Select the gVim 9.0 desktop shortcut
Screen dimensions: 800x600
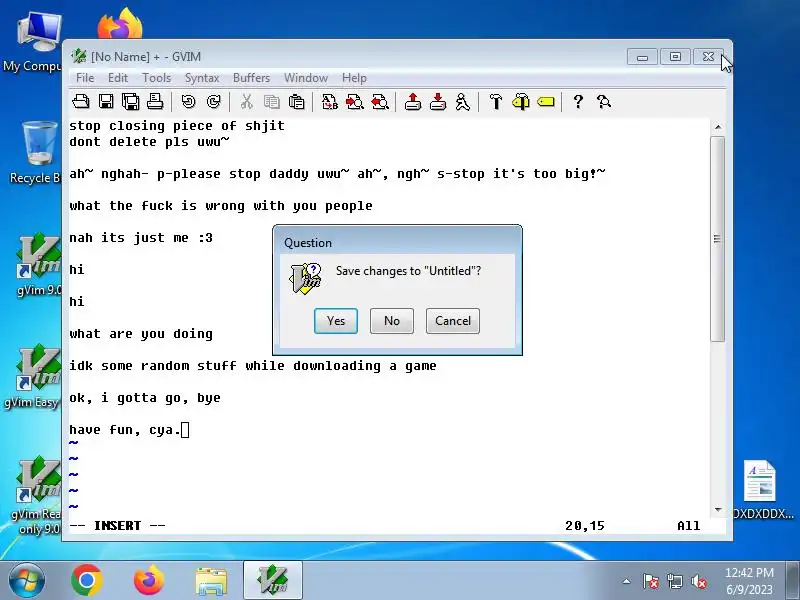point(39,265)
